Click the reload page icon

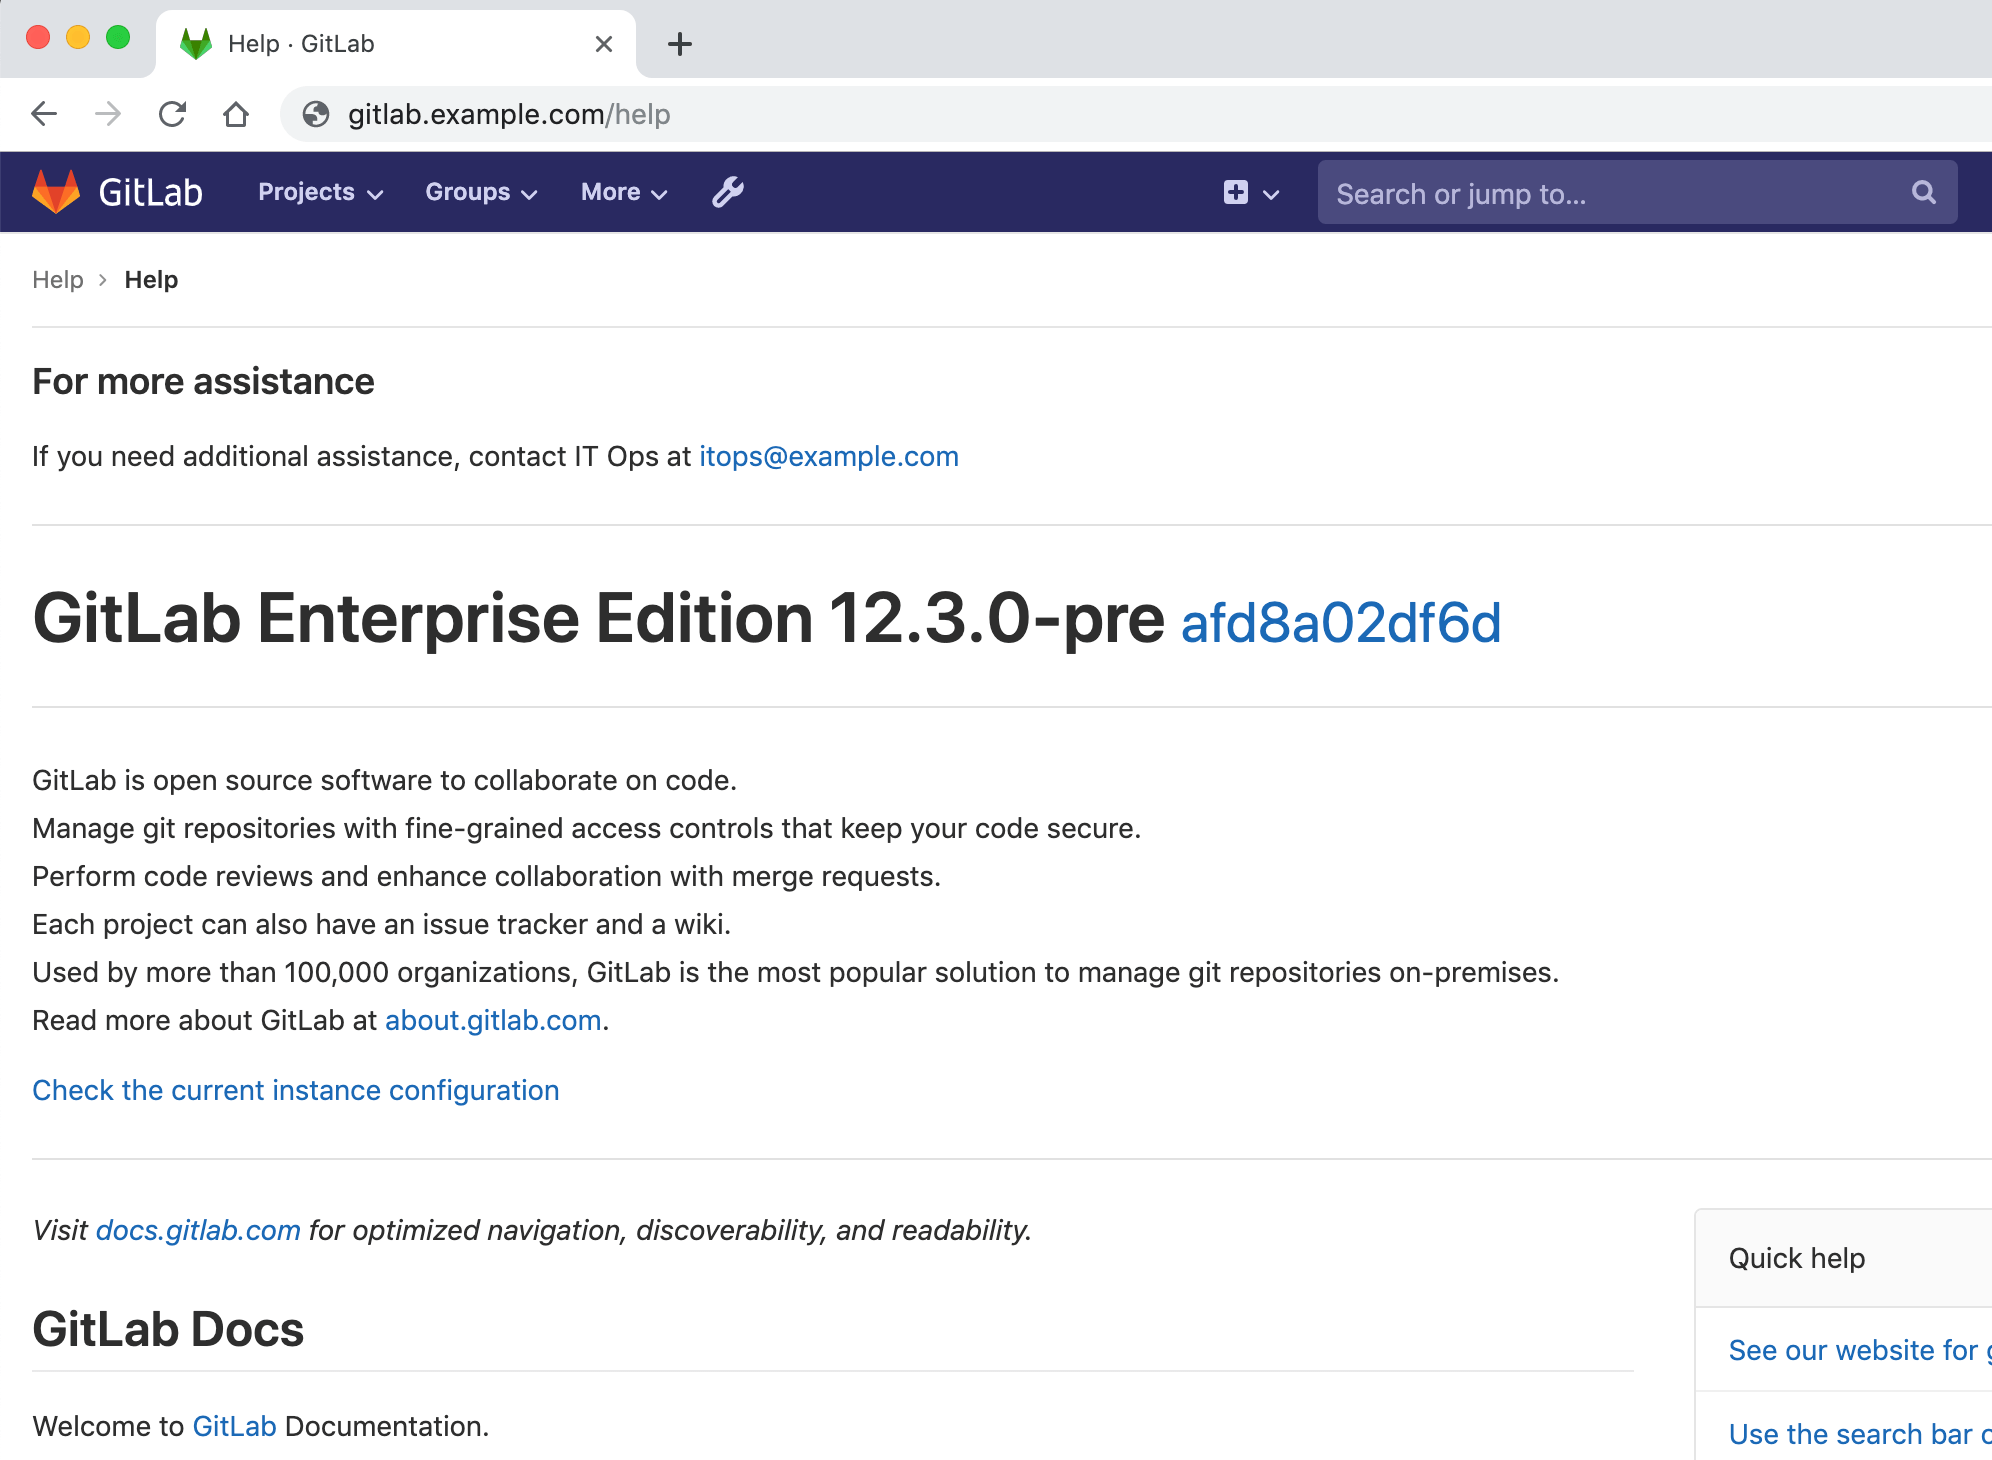coord(175,113)
